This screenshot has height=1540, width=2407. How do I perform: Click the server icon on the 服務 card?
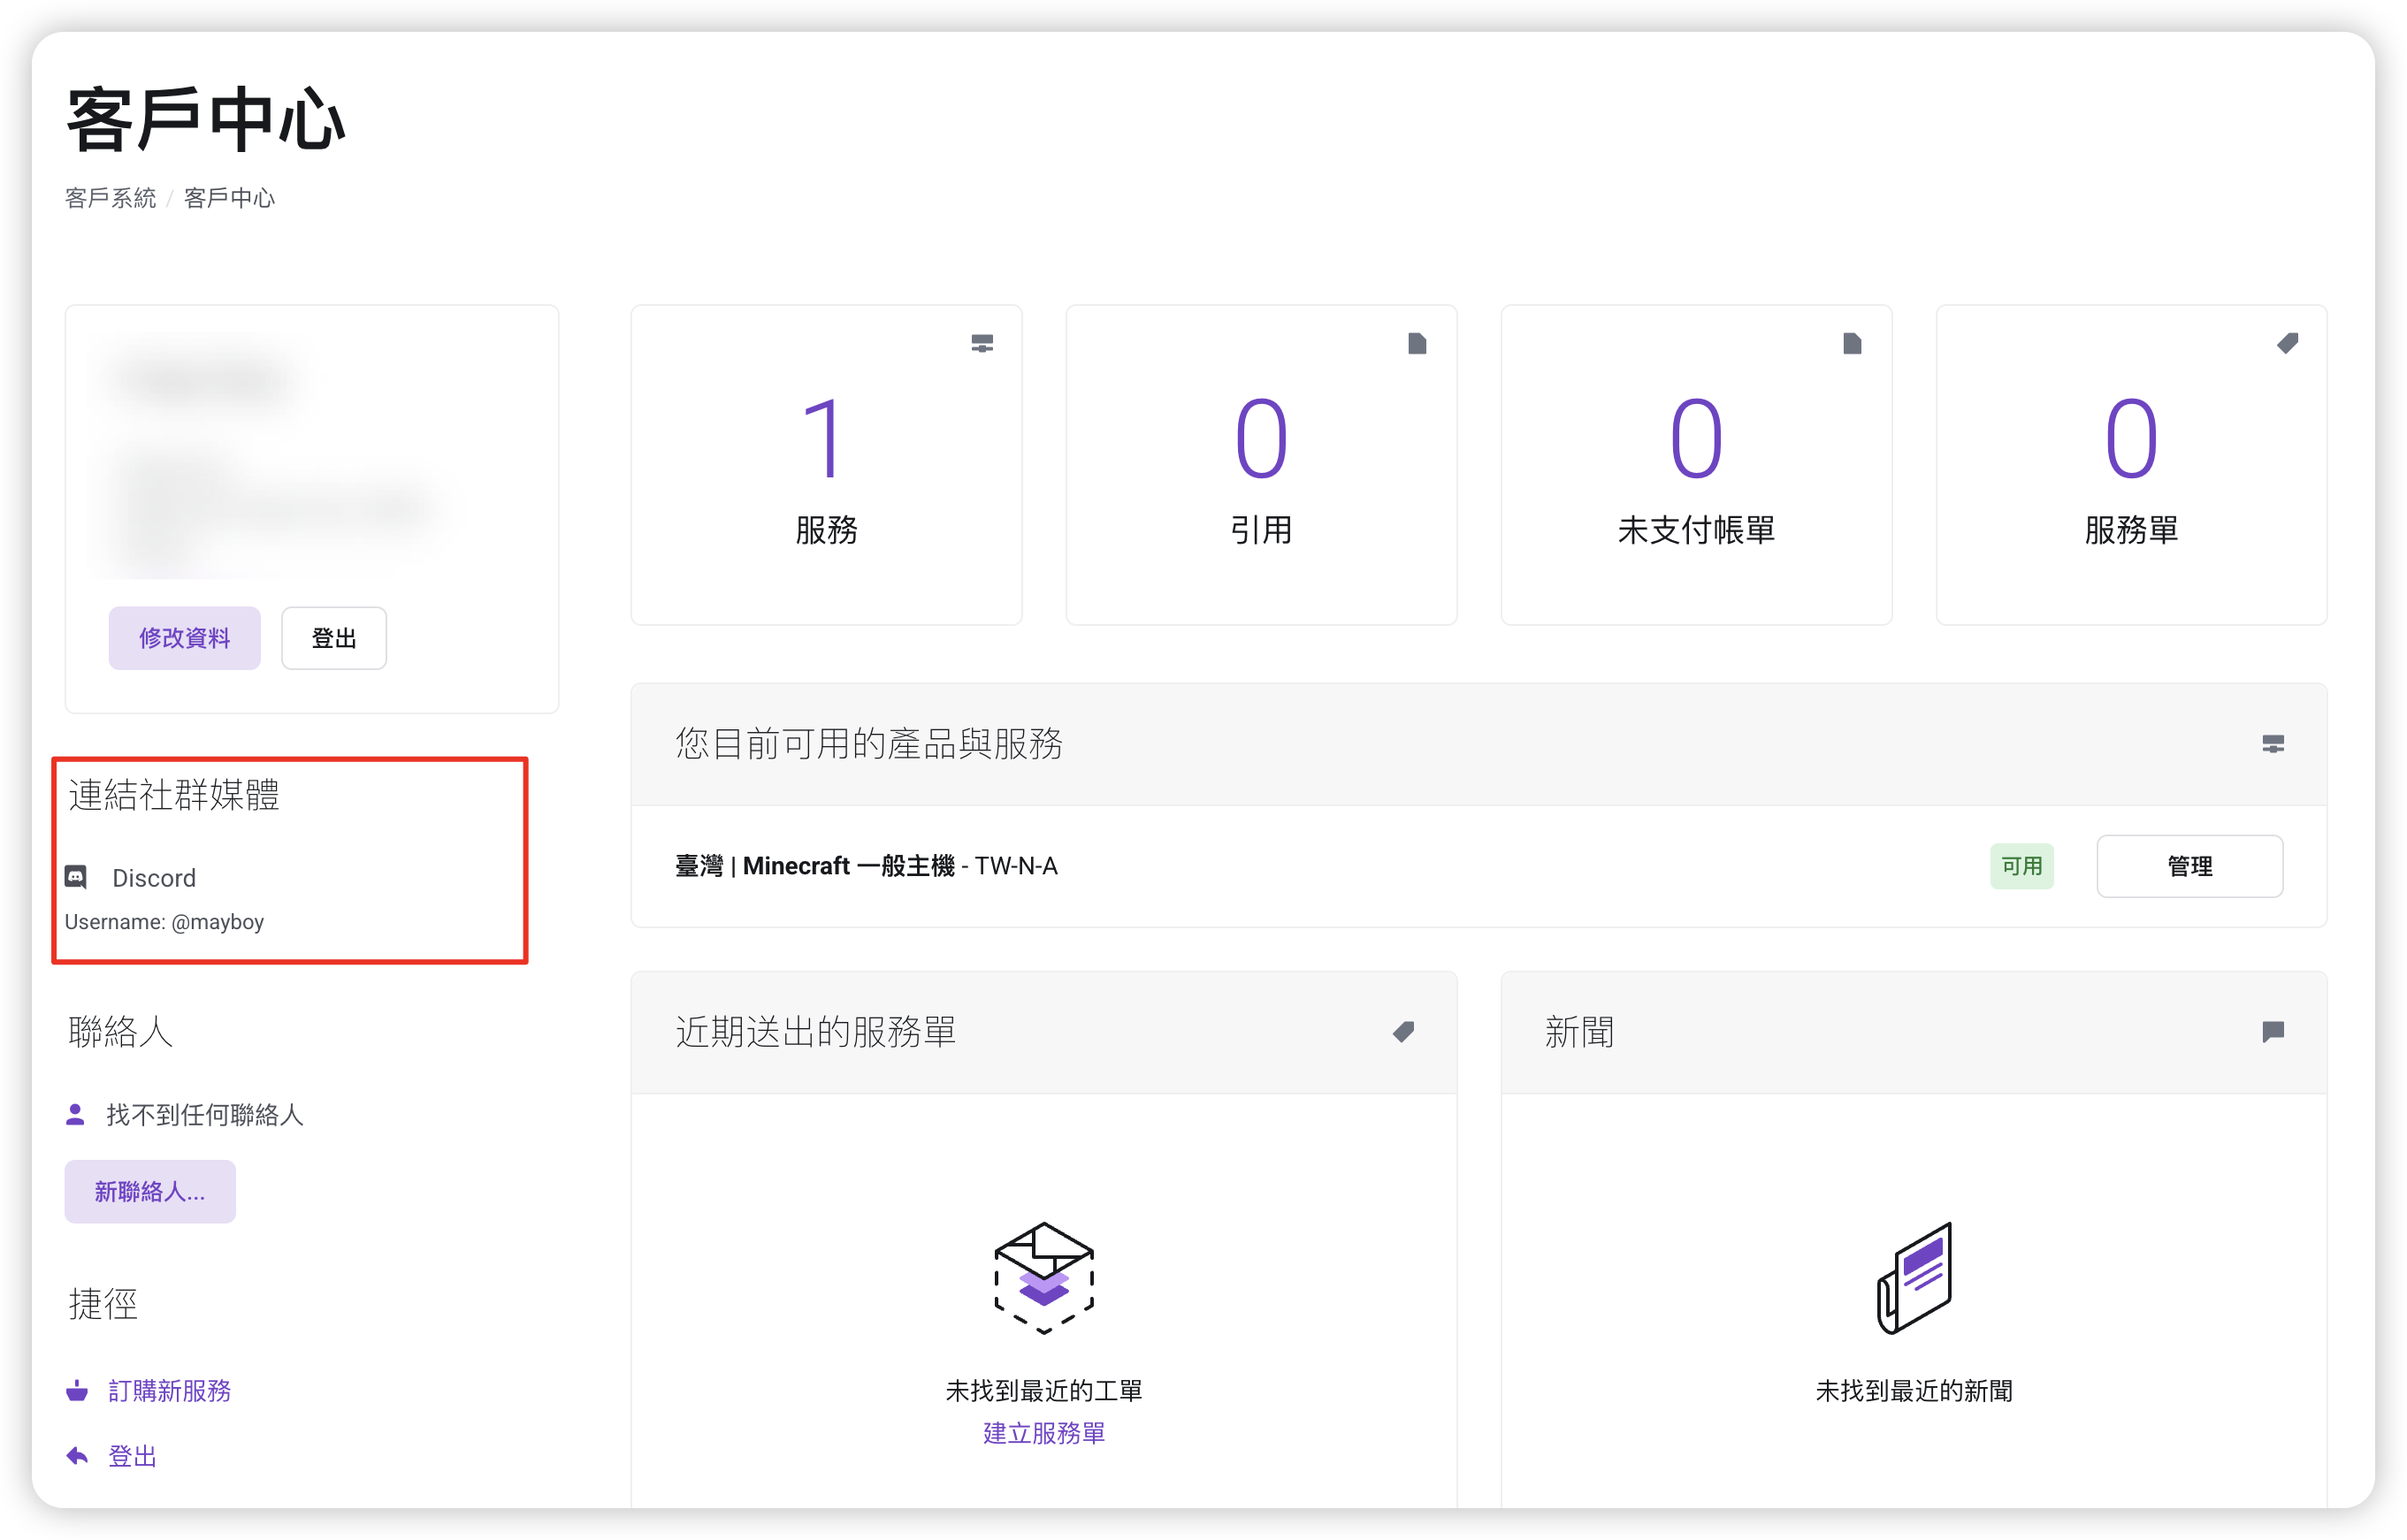tap(982, 344)
